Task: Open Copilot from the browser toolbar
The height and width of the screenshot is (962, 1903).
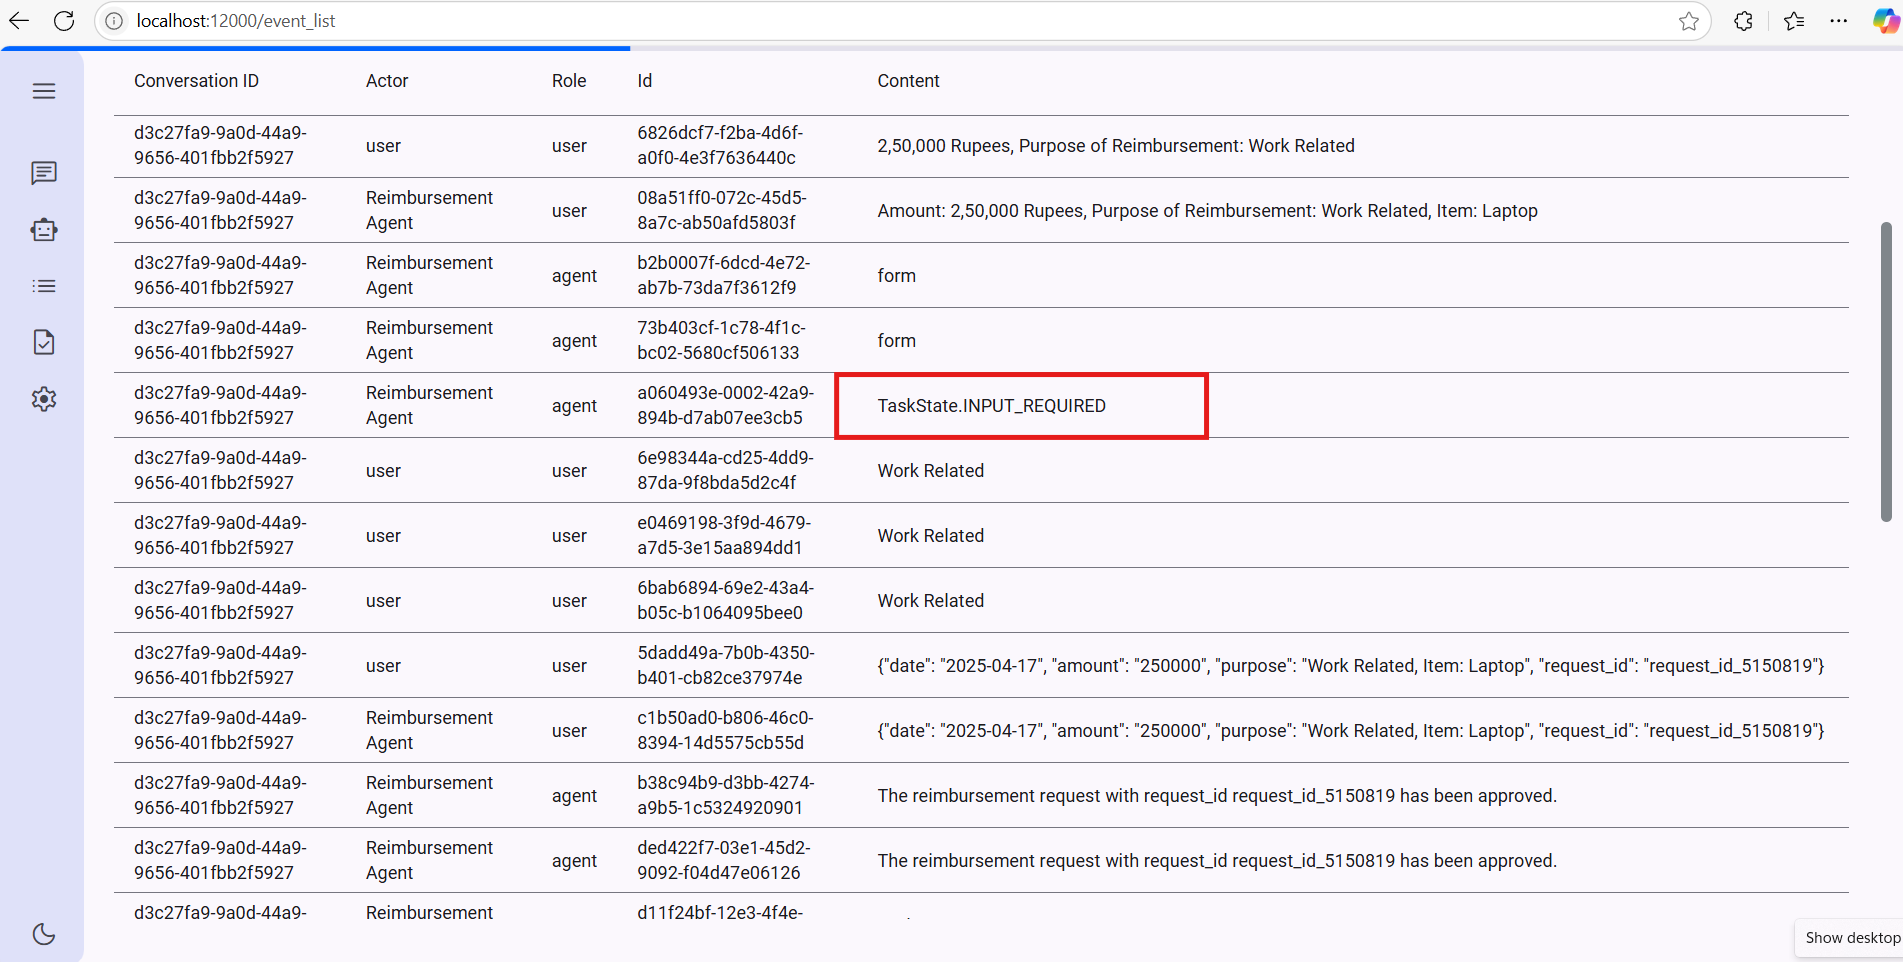Action: (1884, 20)
